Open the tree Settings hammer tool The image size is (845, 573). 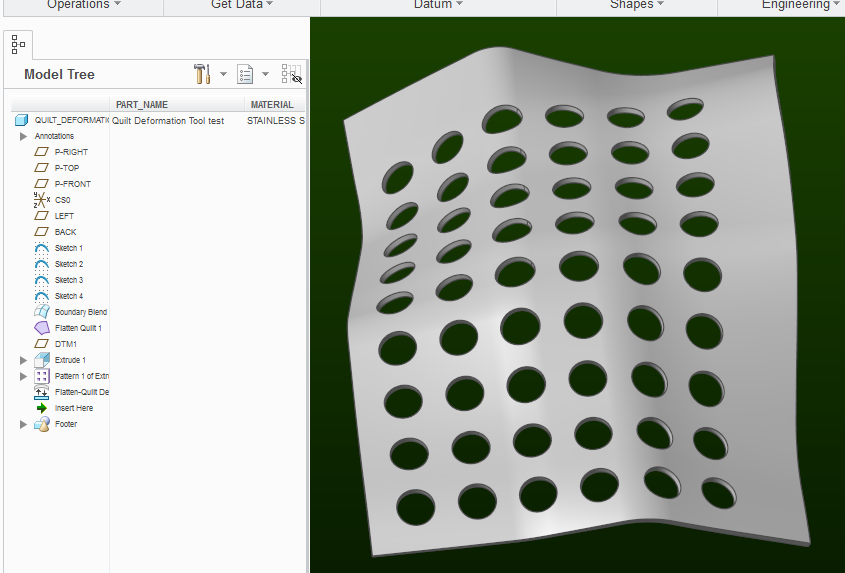tap(202, 74)
